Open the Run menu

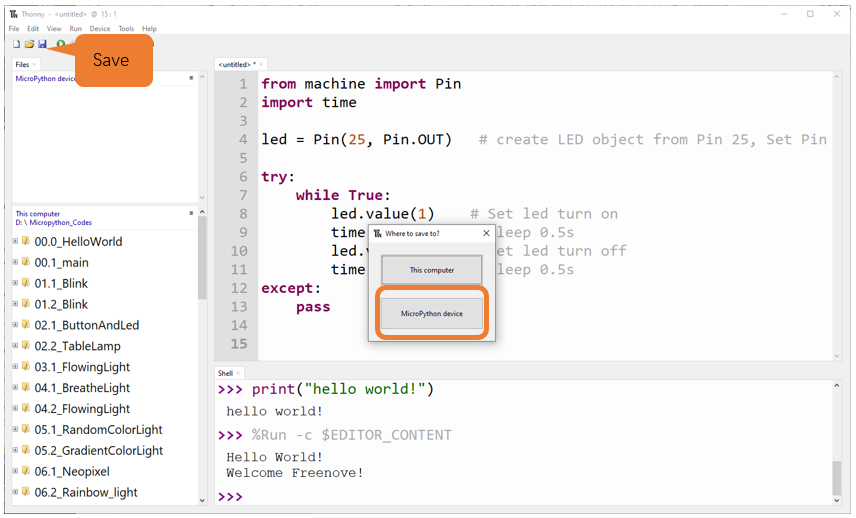point(75,28)
